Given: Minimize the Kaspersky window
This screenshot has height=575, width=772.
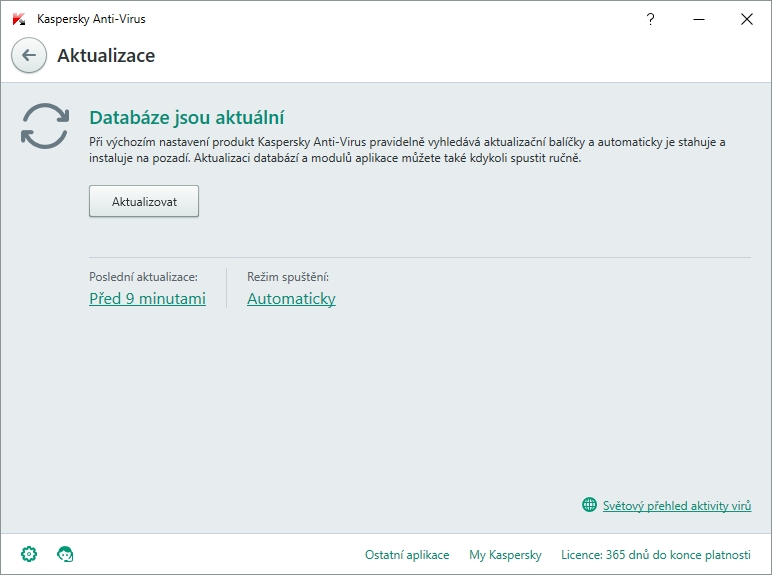Looking at the screenshot, I should [699, 19].
